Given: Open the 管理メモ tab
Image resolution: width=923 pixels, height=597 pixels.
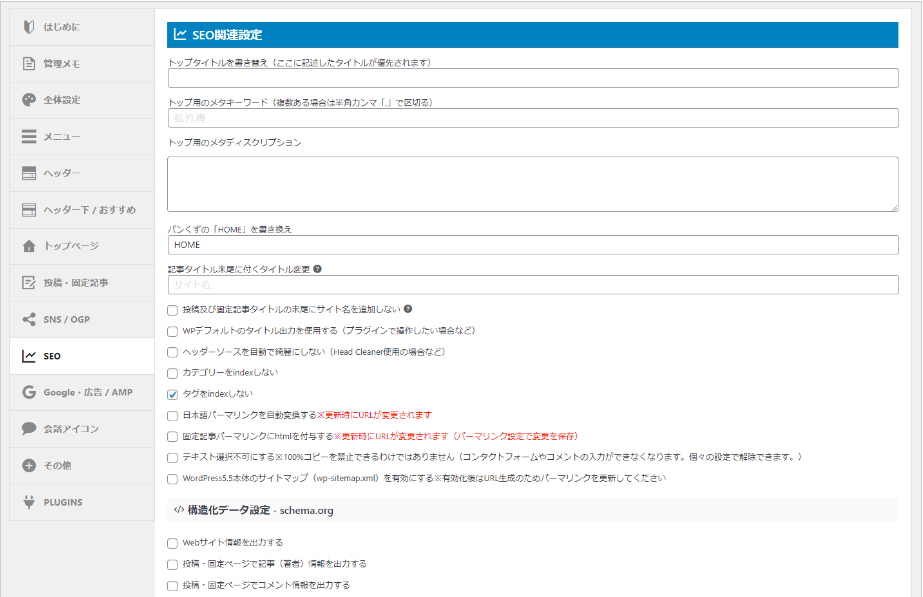Looking at the screenshot, I should tap(82, 64).
